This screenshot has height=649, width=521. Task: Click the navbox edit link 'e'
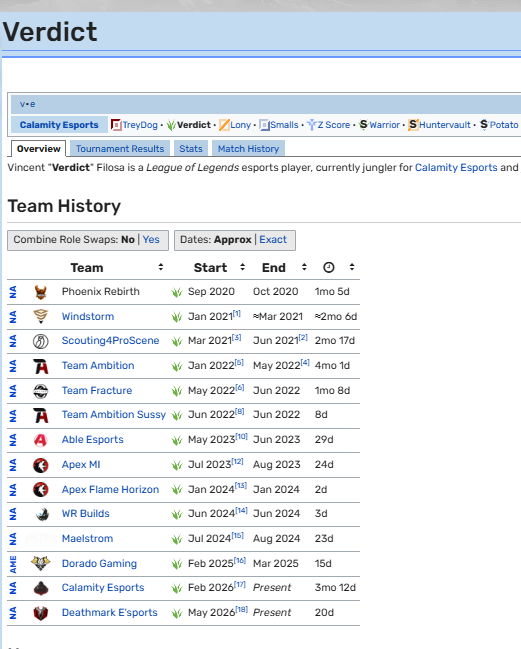pyautogui.click(x=33, y=104)
